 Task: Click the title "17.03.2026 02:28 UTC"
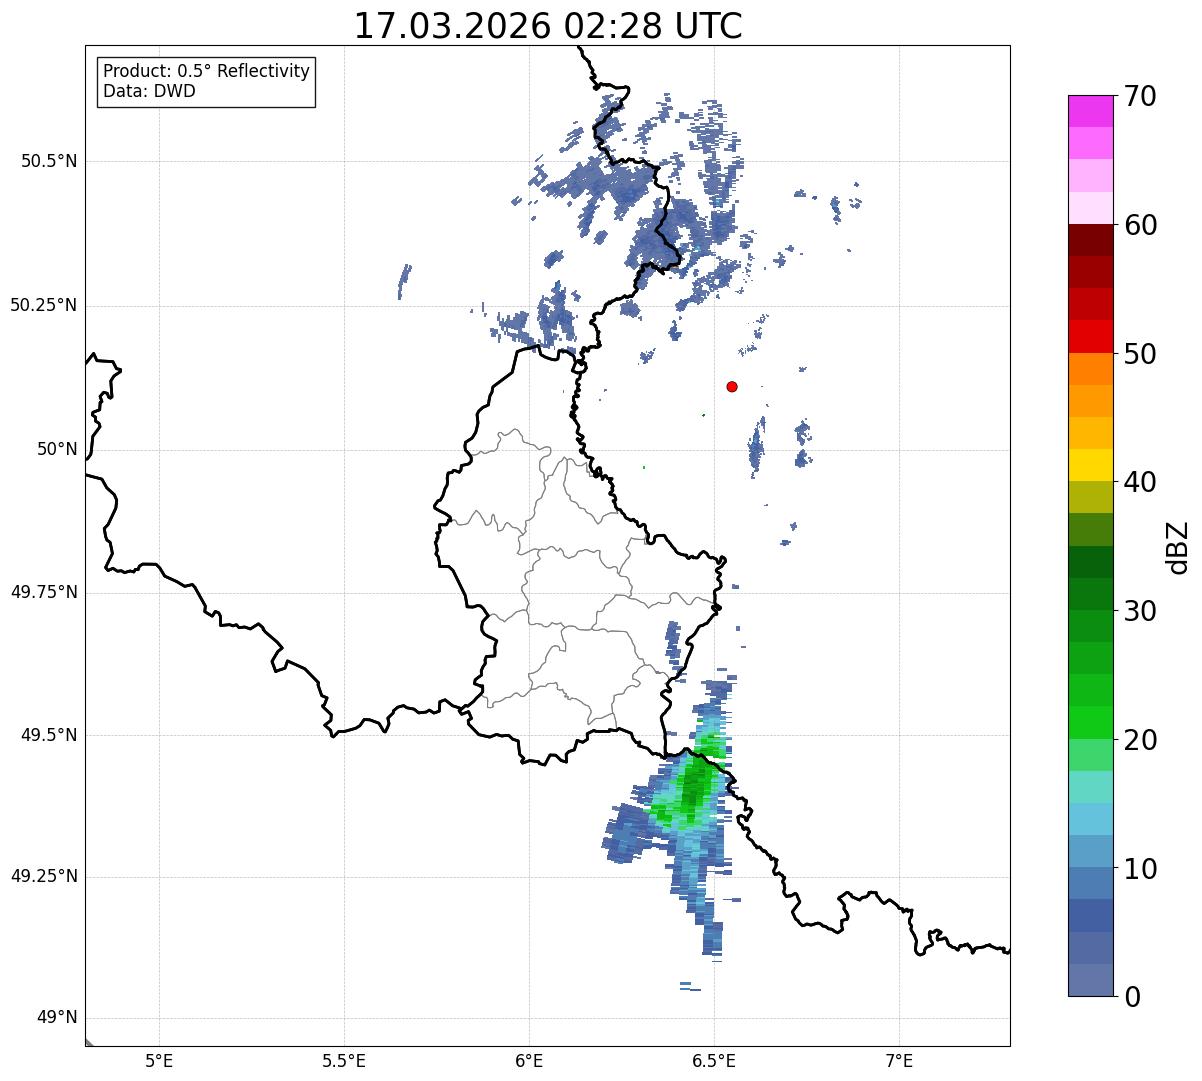[x=548, y=26]
